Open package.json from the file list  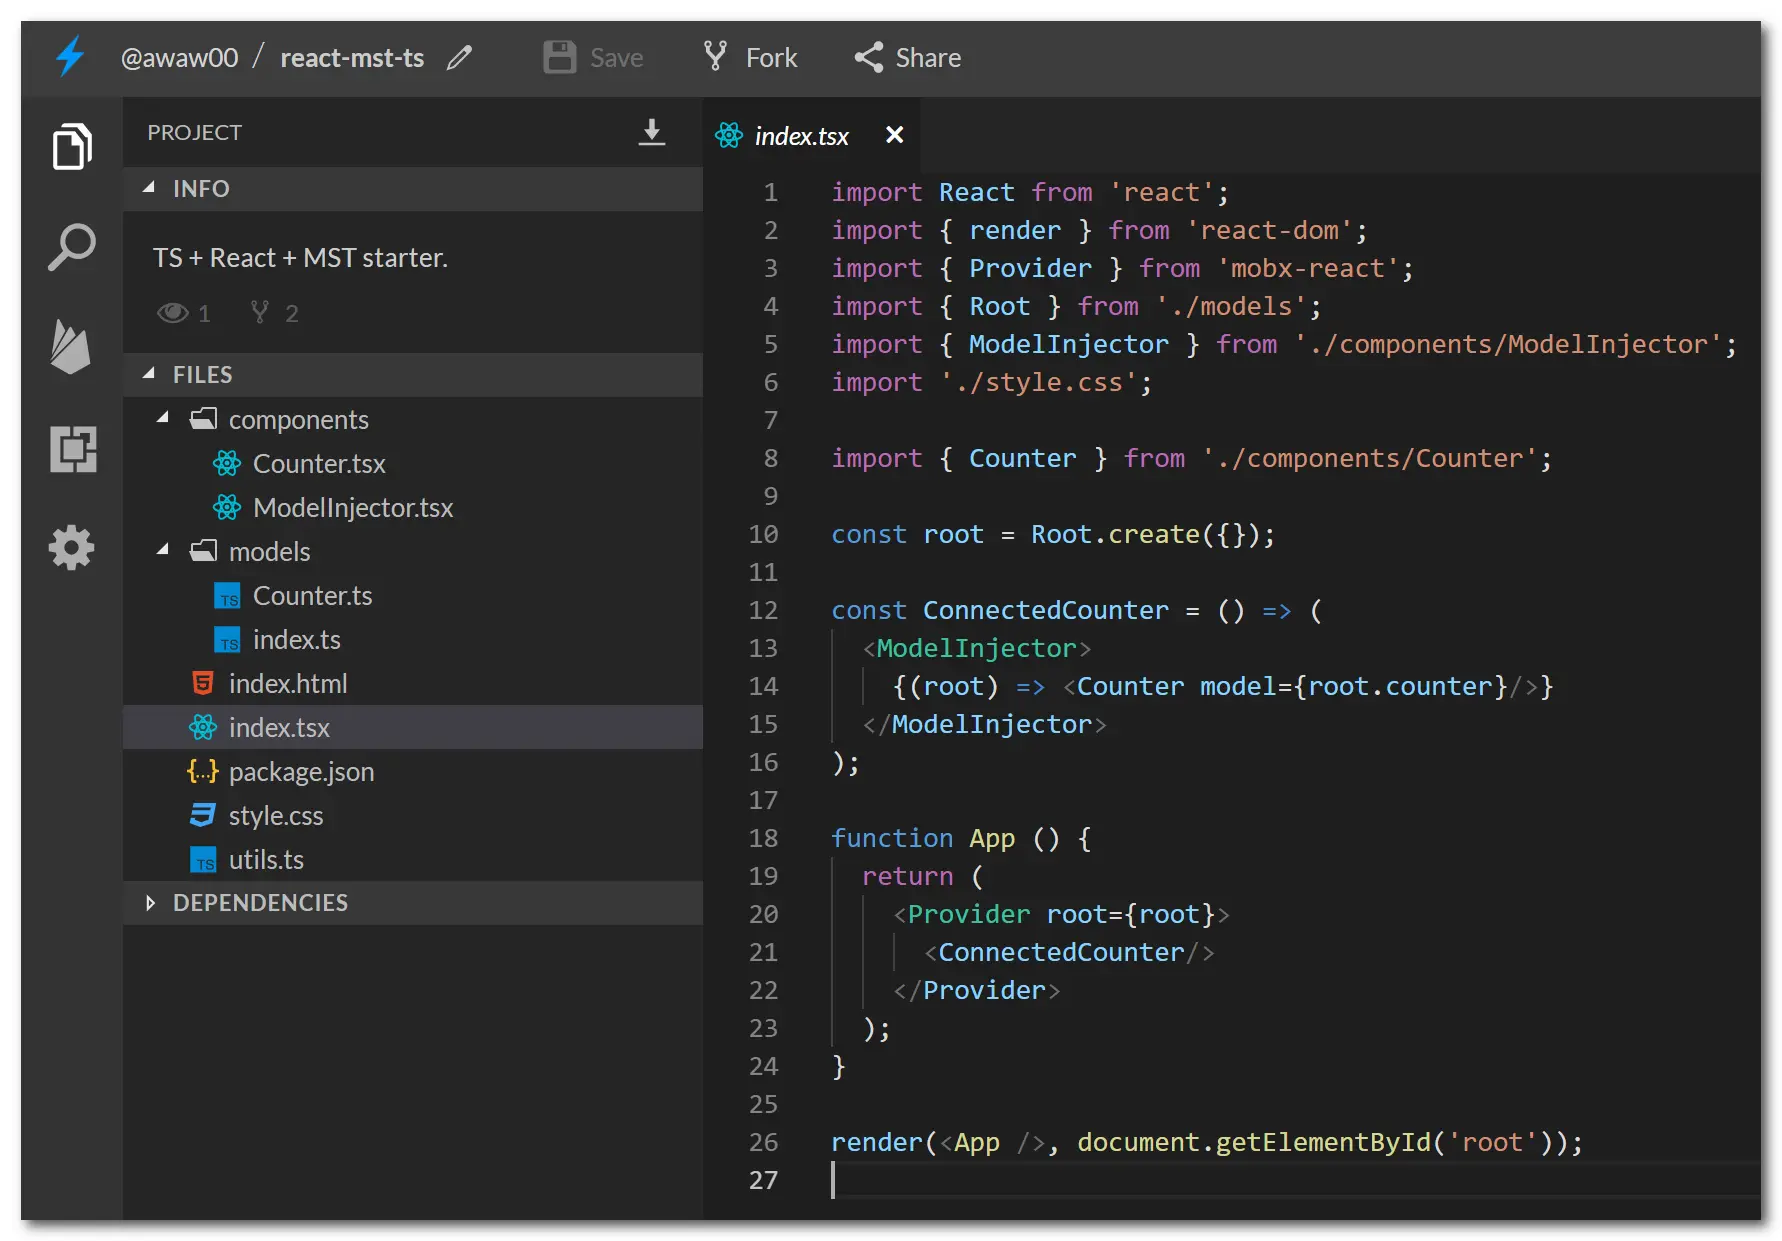tap(300, 772)
